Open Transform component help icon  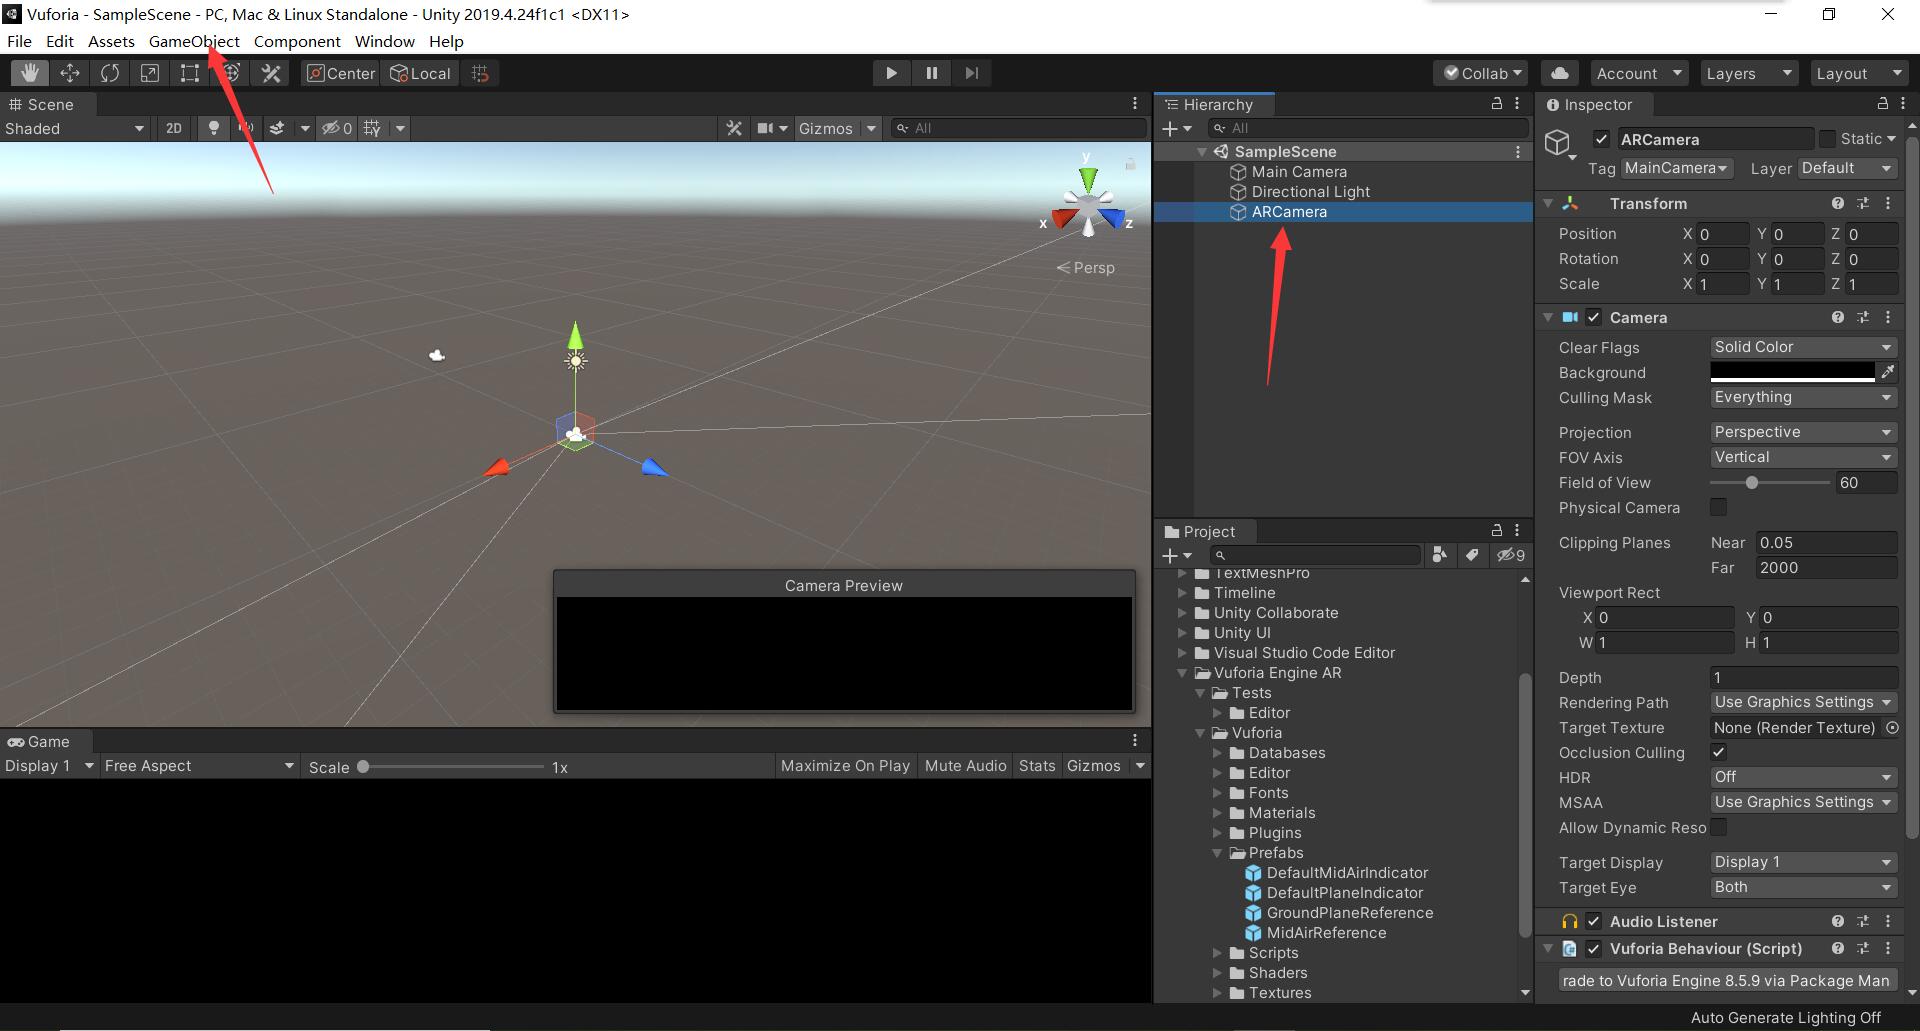(x=1838, y=203)
